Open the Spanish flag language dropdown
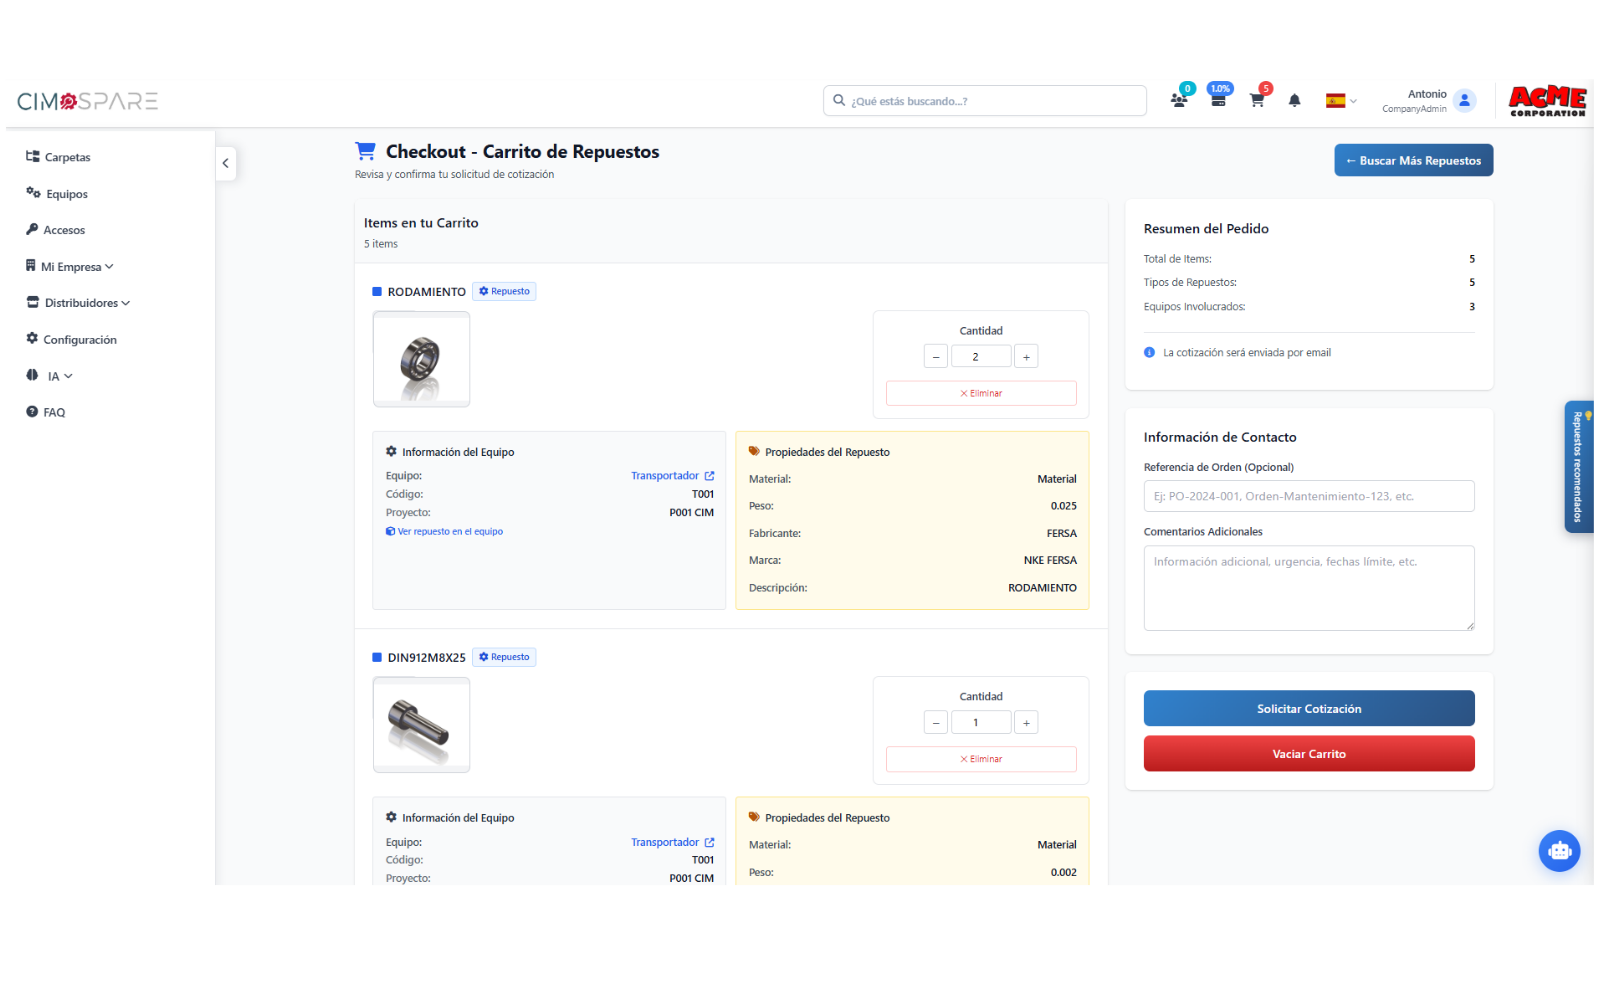 (x=1341, y=101)
